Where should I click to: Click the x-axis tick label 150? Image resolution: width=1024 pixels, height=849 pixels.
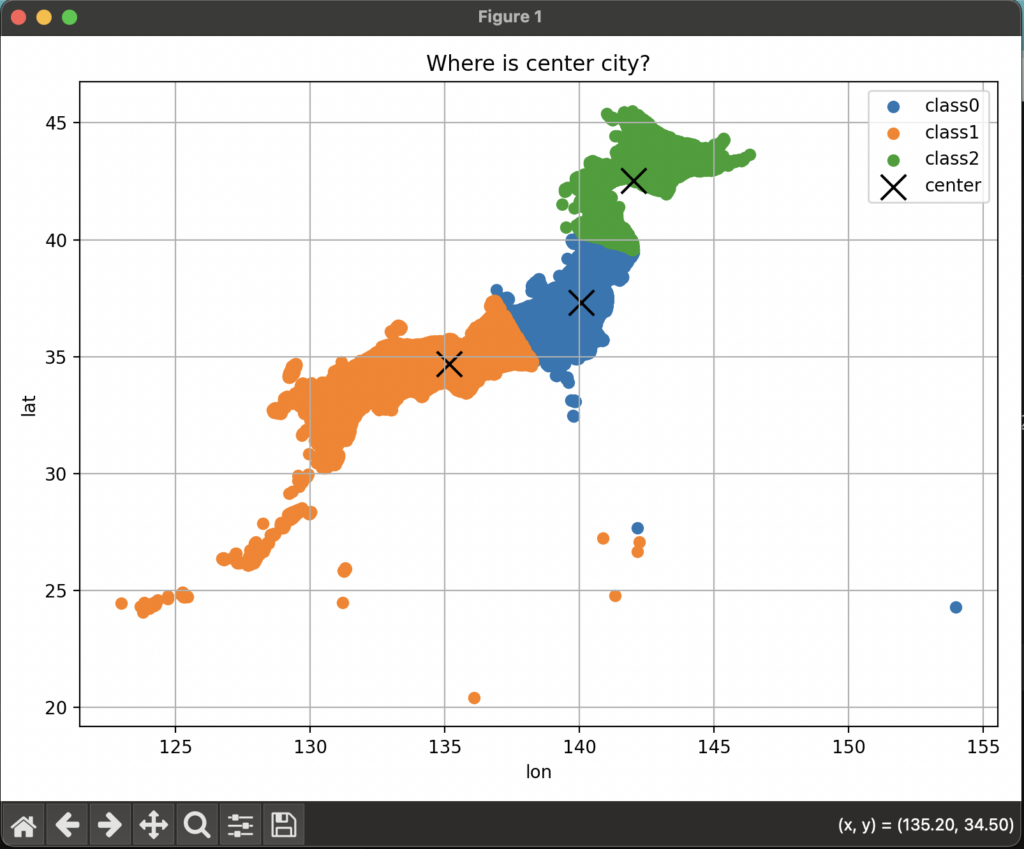(848, 746)
